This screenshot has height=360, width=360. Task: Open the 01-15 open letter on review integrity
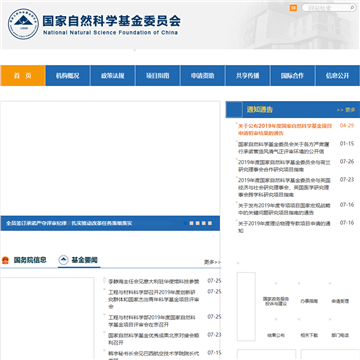click(x=284, y=148)
